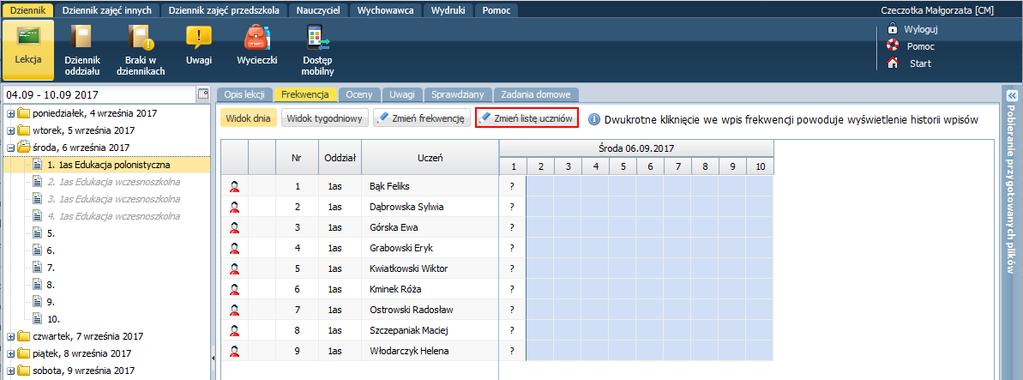Image resolution: width=1023 pixels, height=380 pixels.
Task: Click document icon of lesson 5.
Action: pos(38,233)
